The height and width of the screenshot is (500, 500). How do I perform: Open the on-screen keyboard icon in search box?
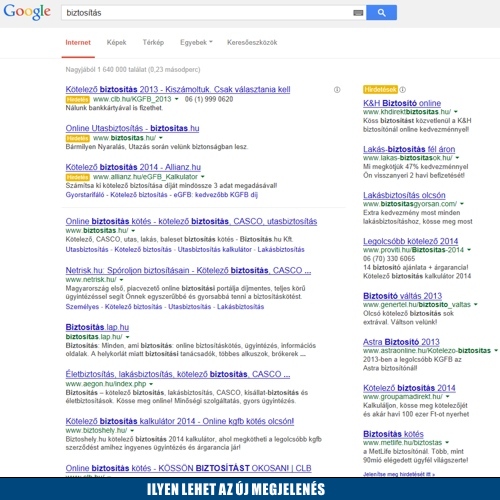358,13
